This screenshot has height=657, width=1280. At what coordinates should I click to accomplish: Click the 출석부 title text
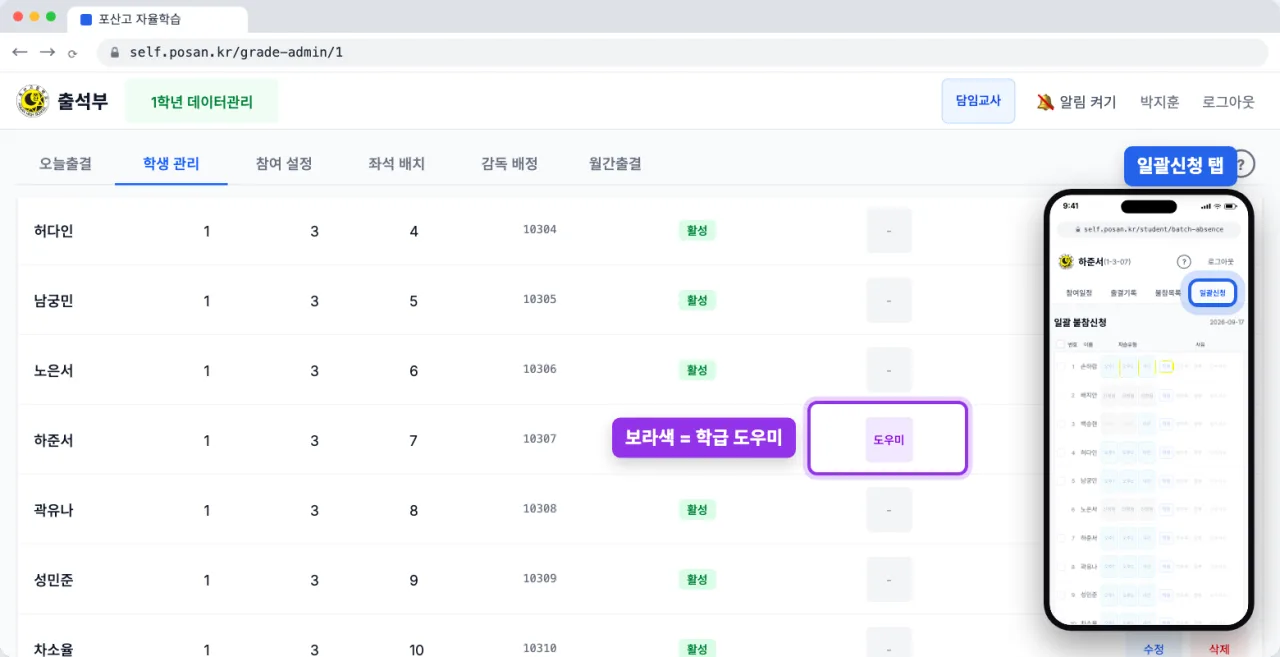pyautogui.click(x=83, y=101)
